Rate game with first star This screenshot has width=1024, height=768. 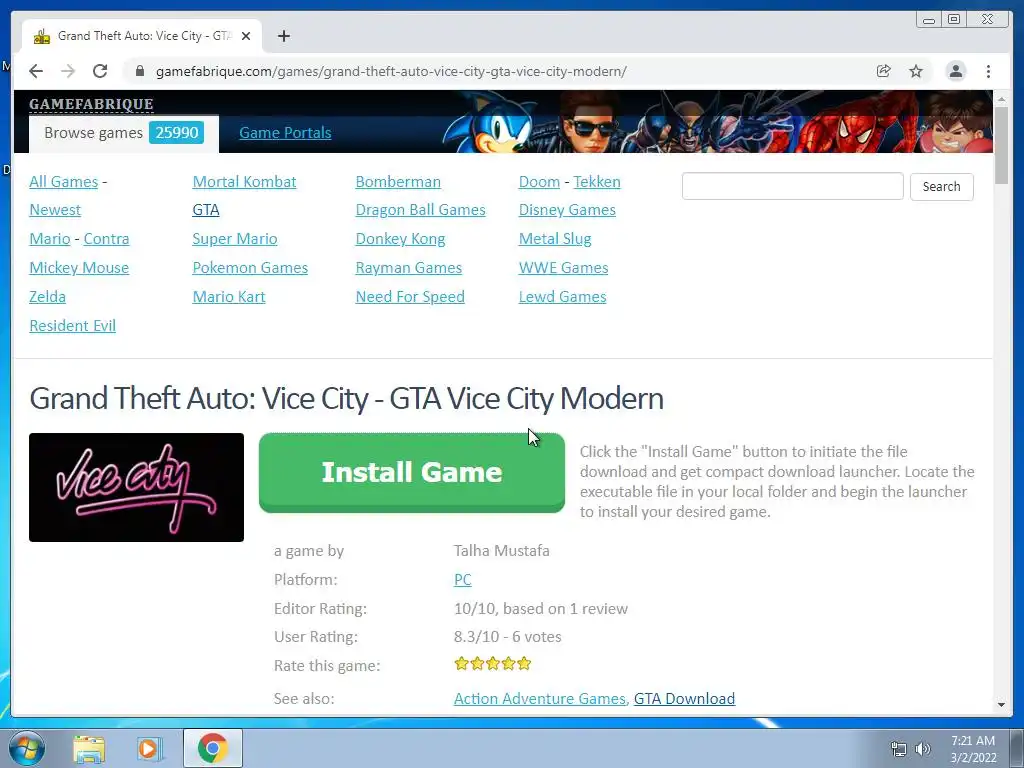pos(462,664)
